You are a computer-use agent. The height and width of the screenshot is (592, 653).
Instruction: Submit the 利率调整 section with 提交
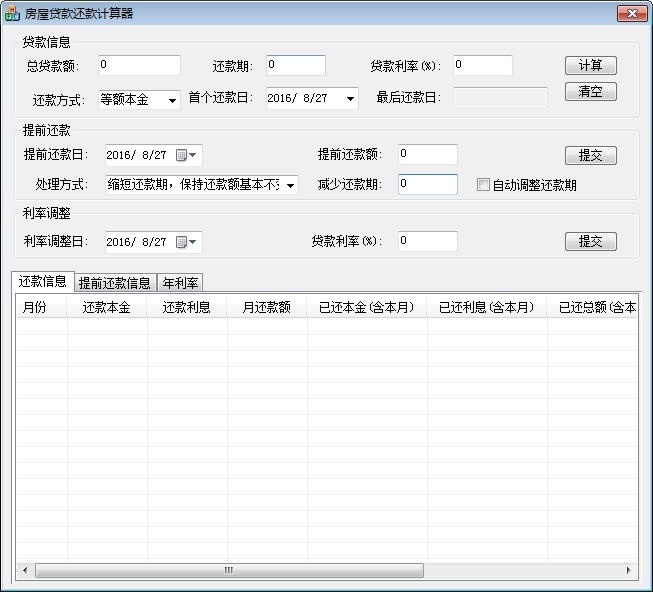pyautogui.click(x=591, y=241)
